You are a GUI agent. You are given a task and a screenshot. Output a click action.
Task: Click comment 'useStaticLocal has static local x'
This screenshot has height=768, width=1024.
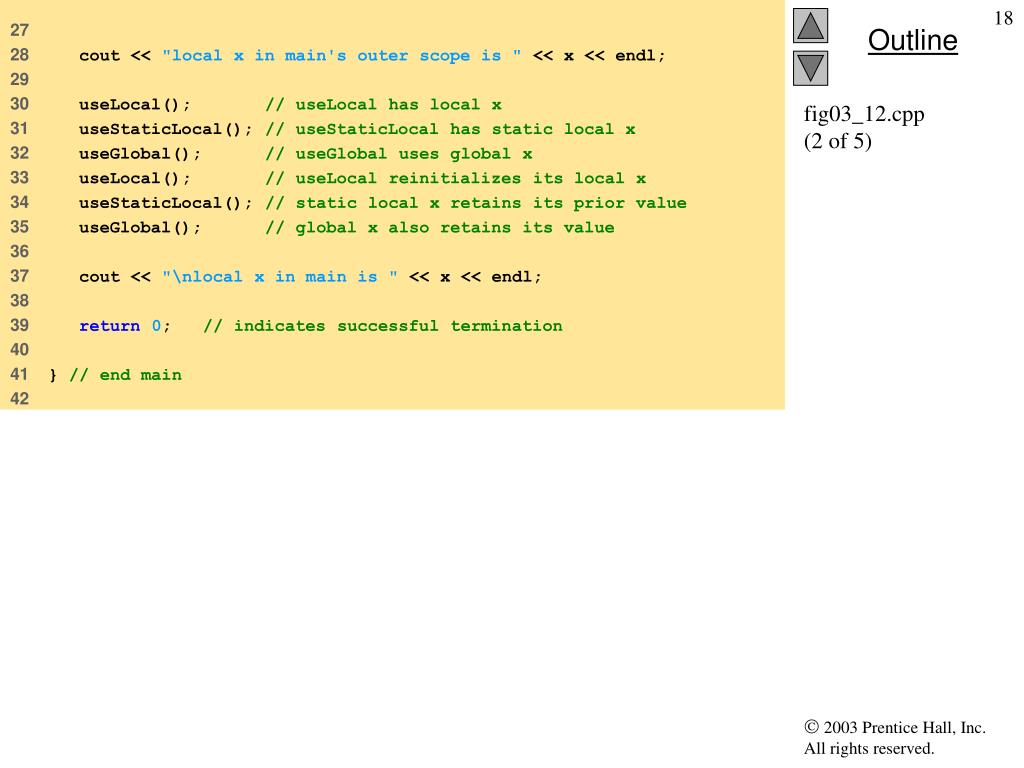(450, 129)
